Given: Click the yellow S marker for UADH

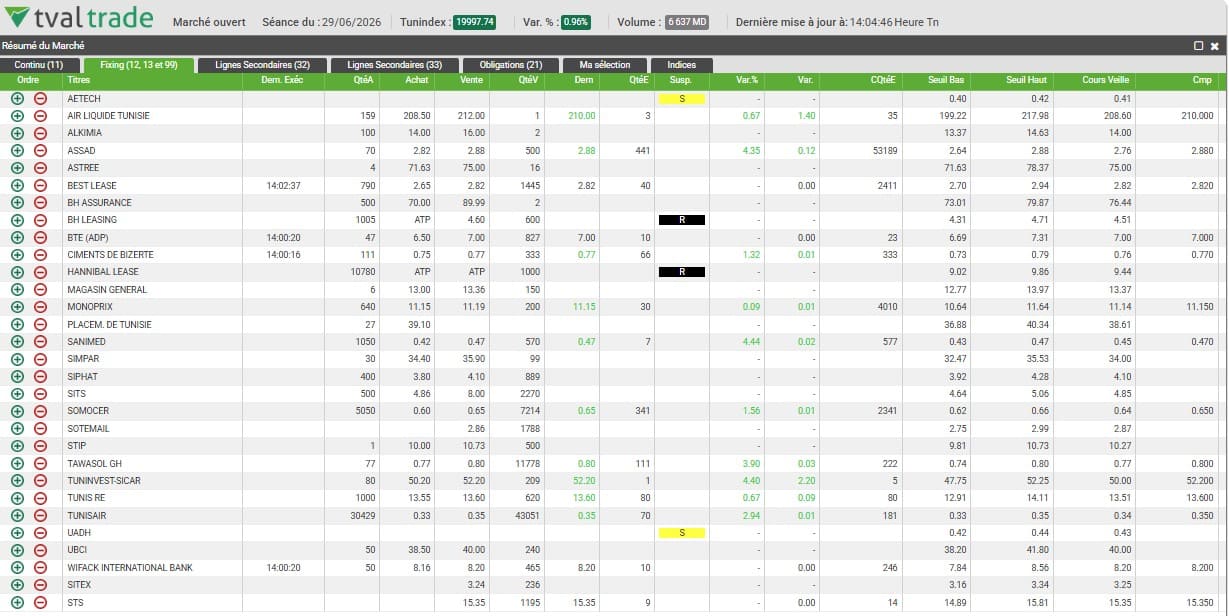Looking at the screenshot, I should click(682, 533).
